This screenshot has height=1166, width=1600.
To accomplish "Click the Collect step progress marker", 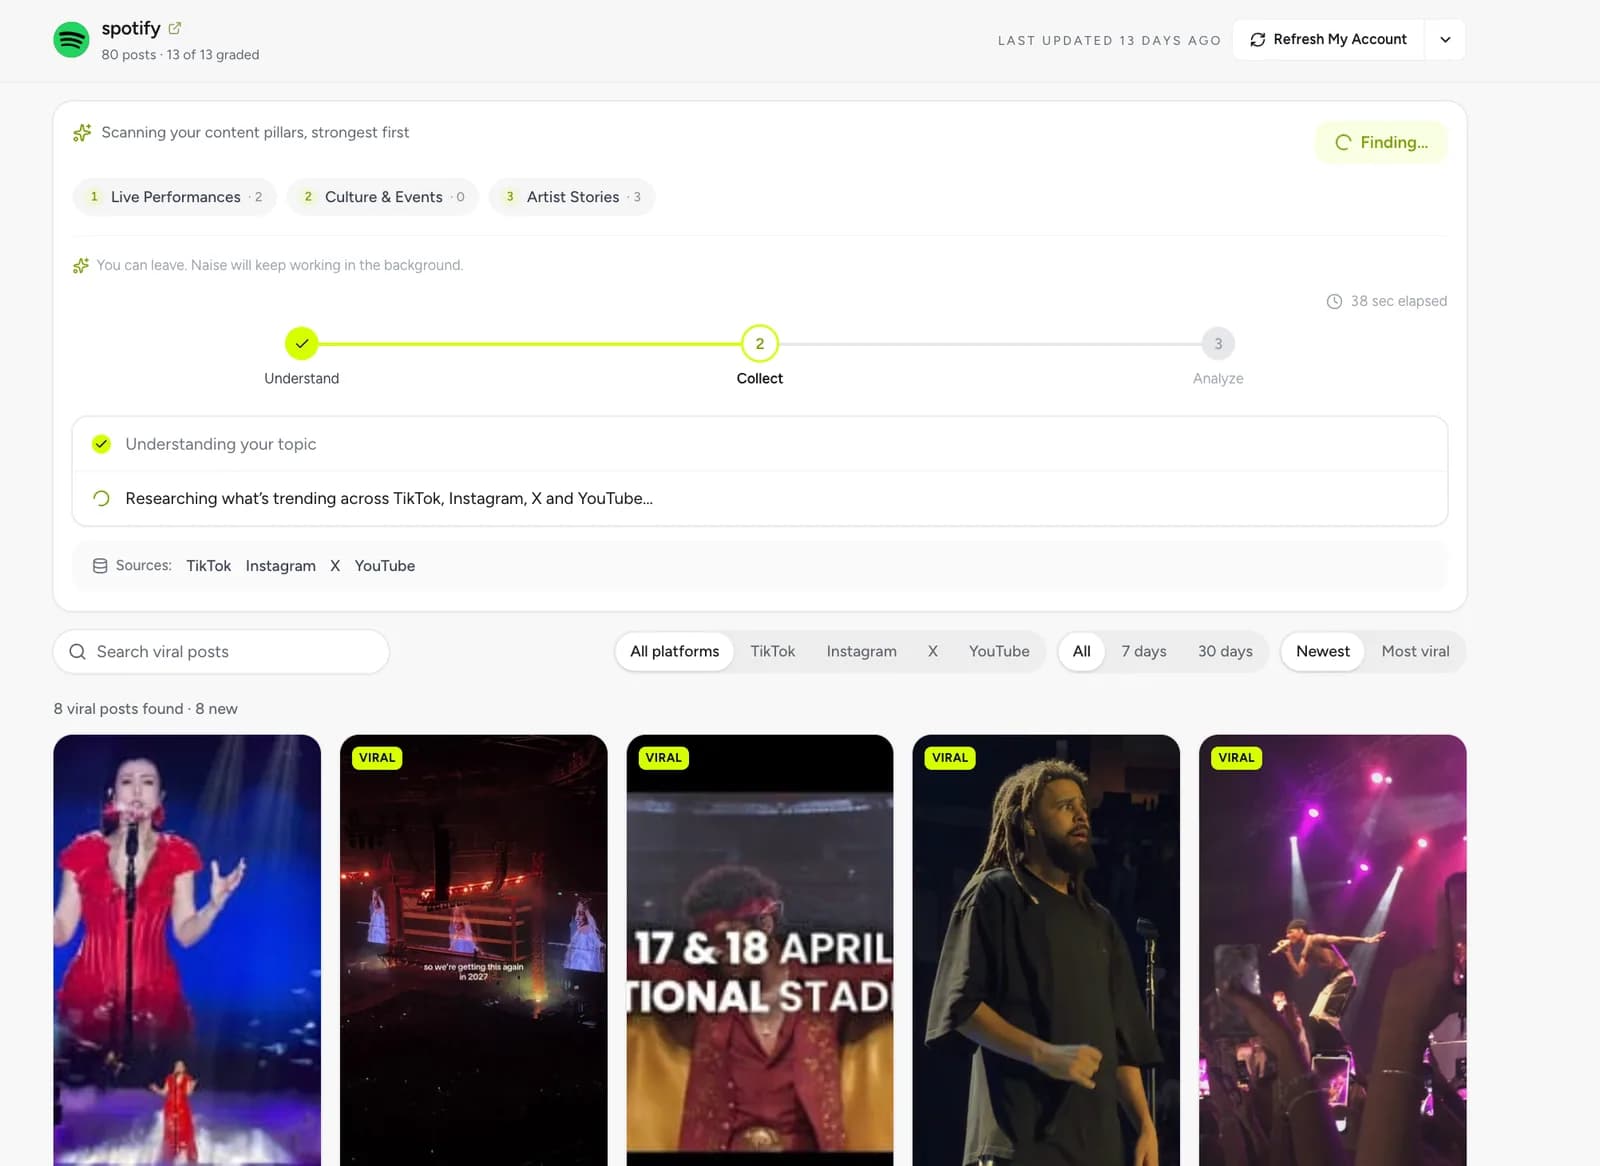I will click(x=759, y=343).
